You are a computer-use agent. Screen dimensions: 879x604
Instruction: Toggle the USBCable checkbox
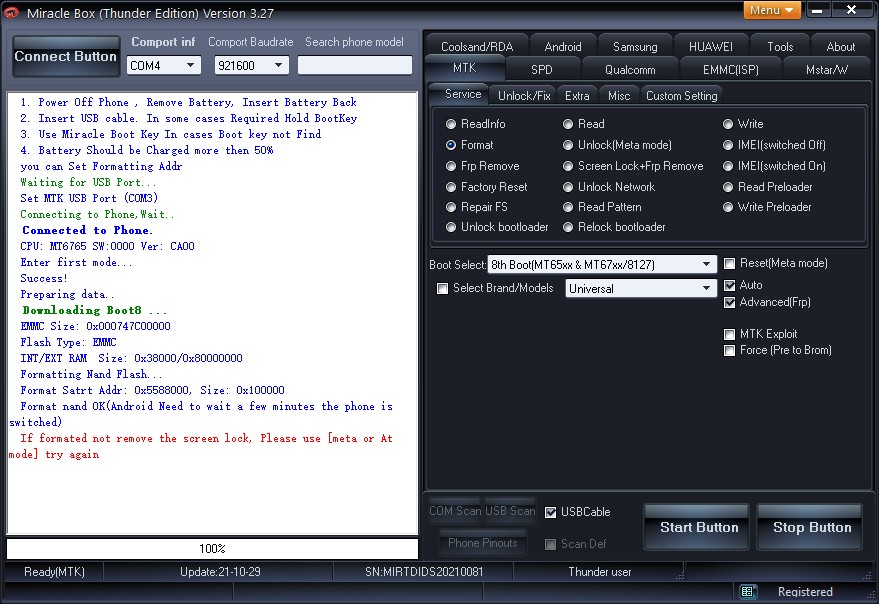coord(550,512)
